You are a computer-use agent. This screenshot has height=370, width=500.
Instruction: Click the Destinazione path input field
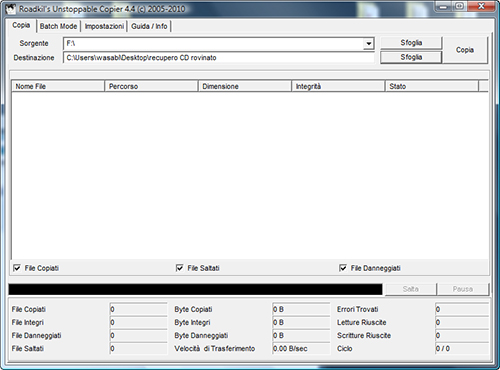tap(219, 58)
